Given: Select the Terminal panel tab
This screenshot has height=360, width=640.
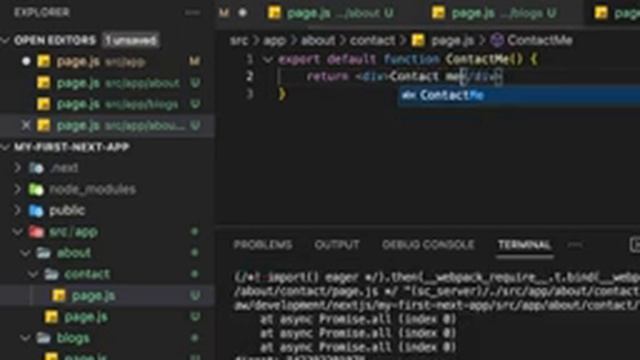Looking at the screenshot, I should (x=524, y=244).
